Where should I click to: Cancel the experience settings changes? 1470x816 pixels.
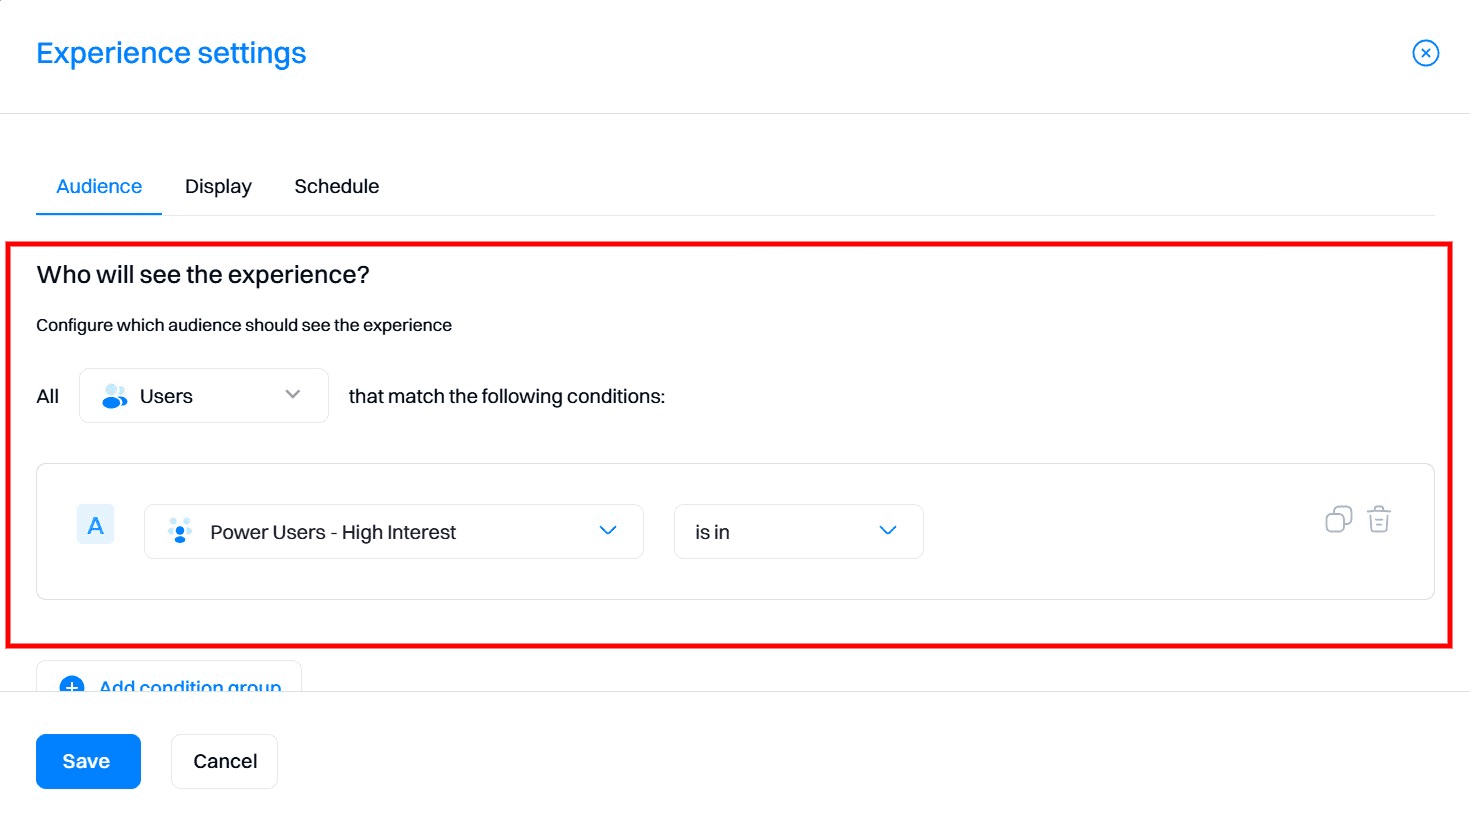pyautogui.click(x=224, y=761)
